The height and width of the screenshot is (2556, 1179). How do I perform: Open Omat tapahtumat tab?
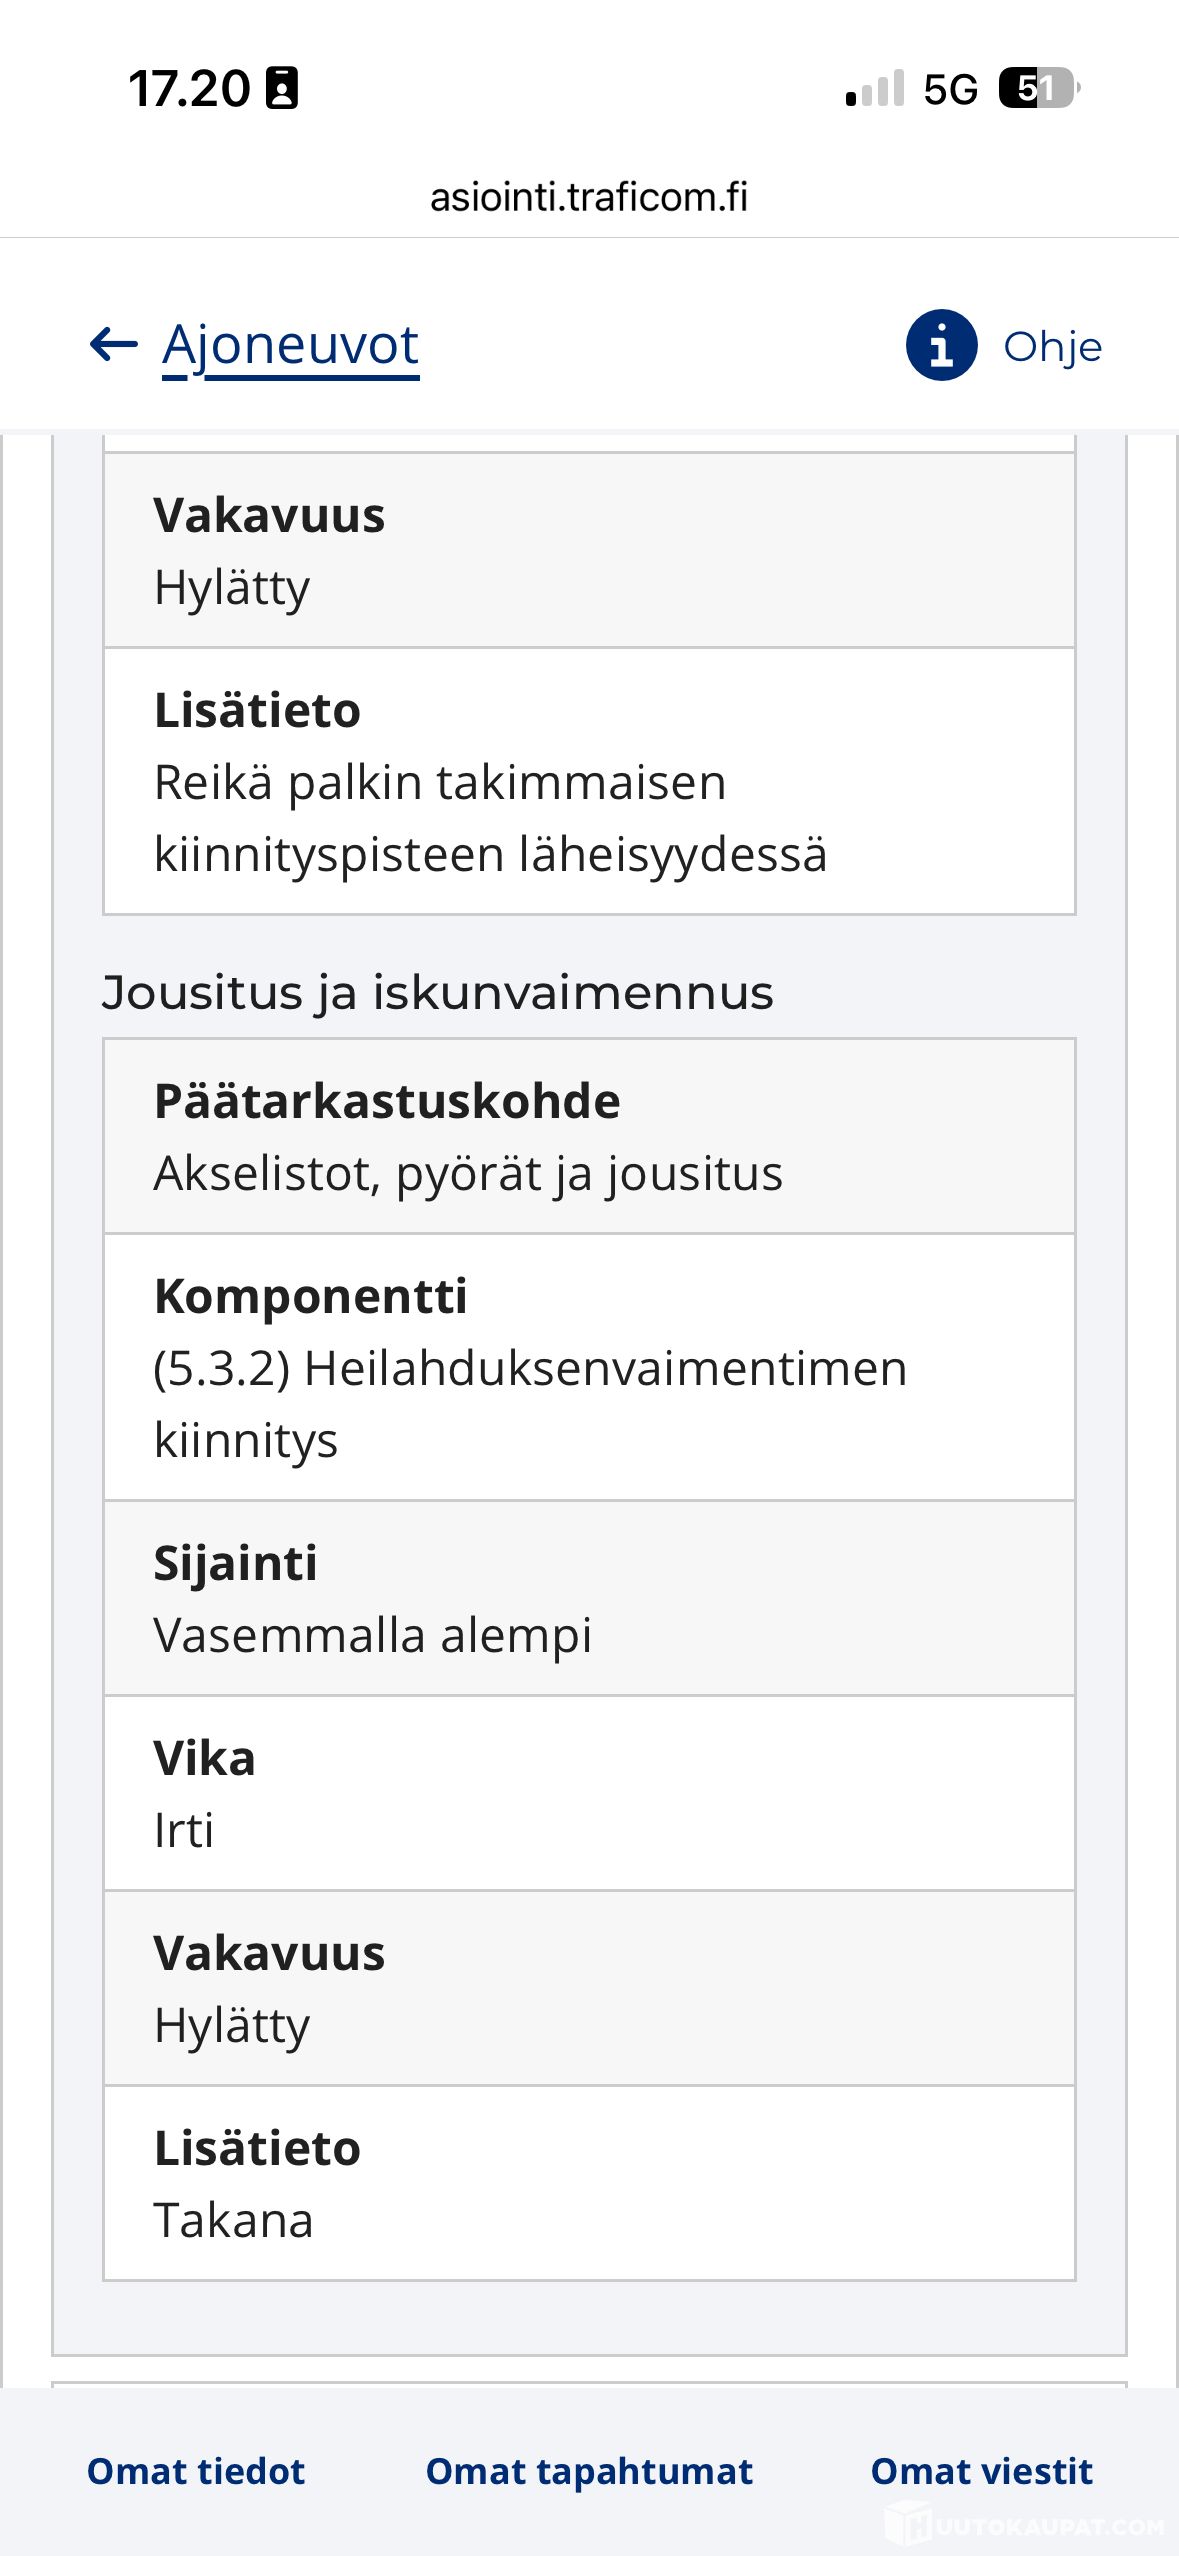click(x=589, y=2471)
